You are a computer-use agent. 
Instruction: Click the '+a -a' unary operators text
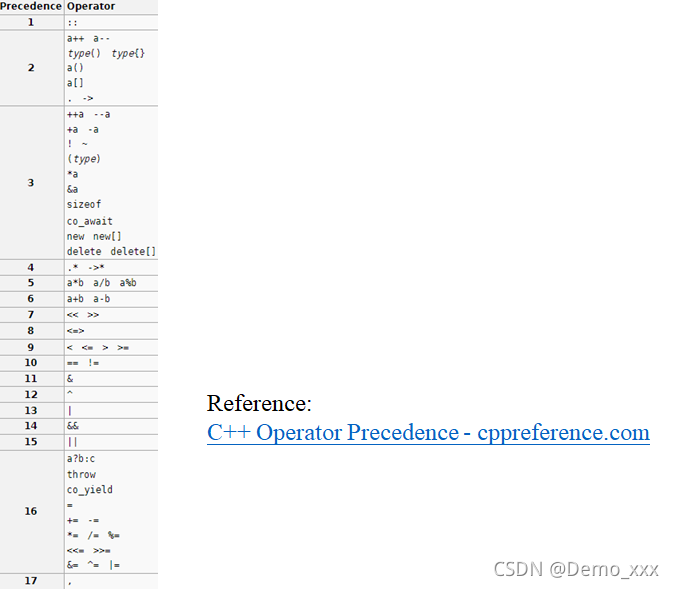[83, 129]
